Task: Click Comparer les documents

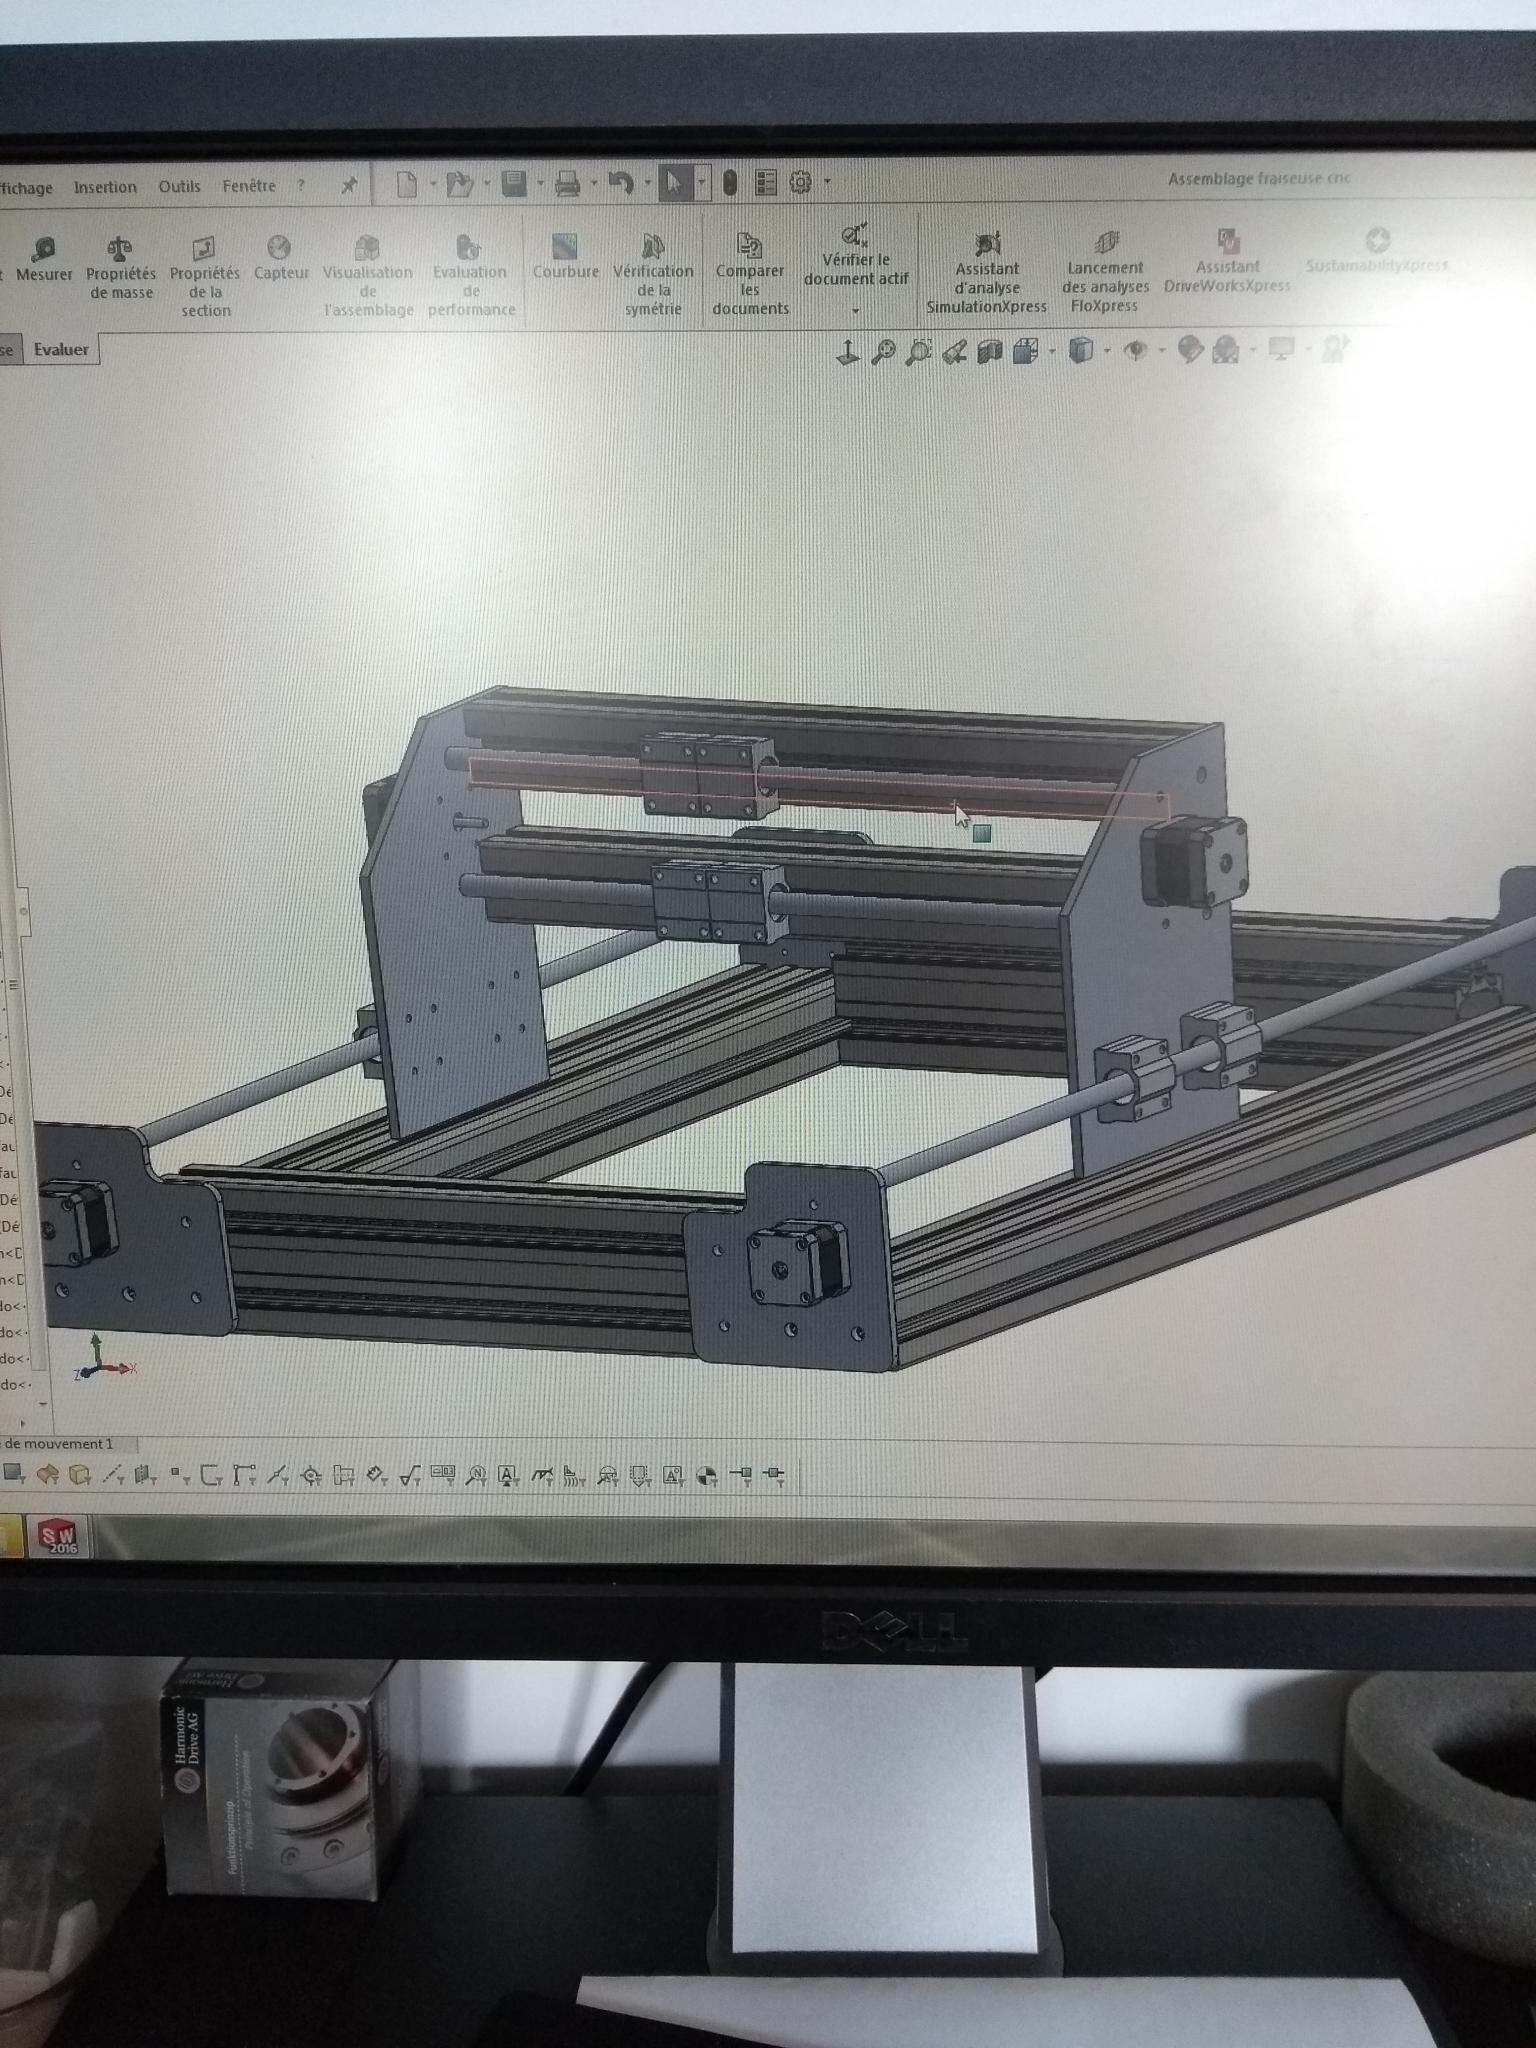Action: [751, 275]
